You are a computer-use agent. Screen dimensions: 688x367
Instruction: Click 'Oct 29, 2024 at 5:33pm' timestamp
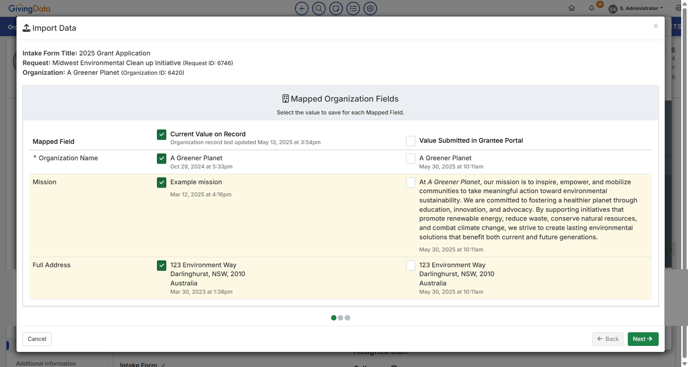201,167
